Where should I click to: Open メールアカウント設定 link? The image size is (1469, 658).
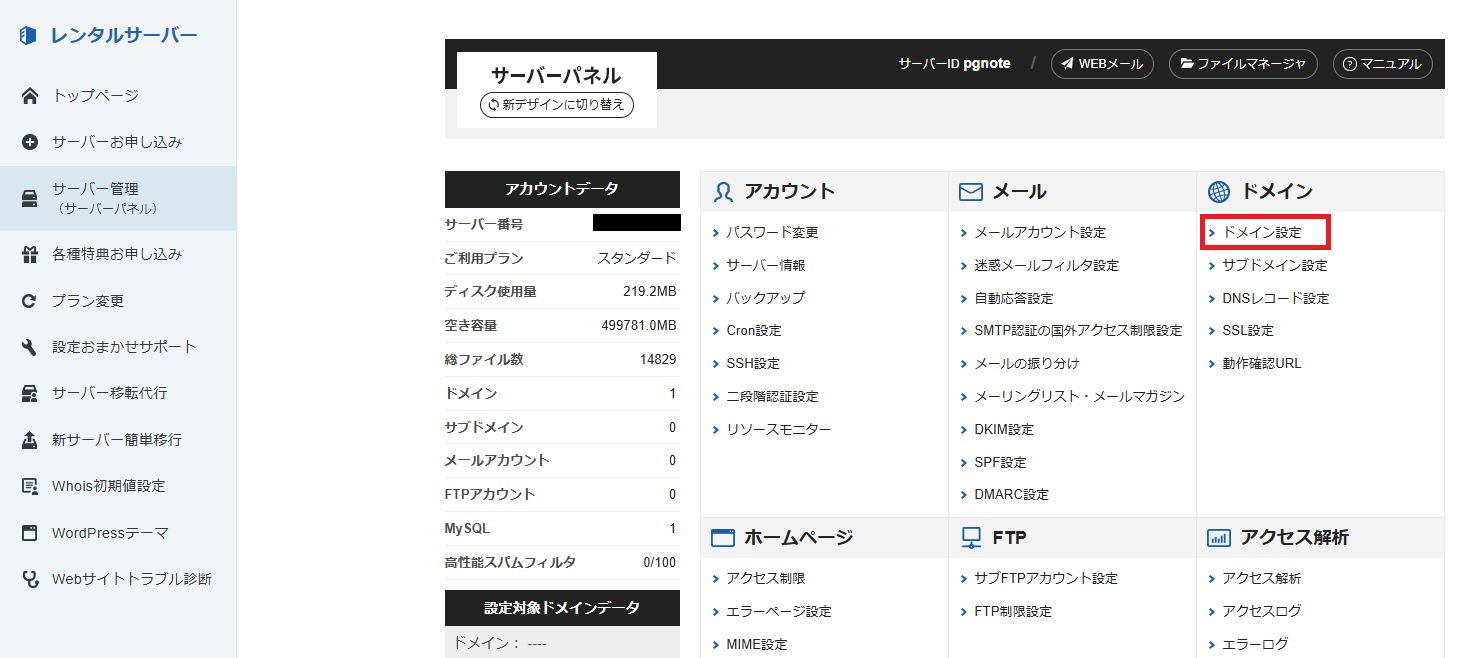[1040, 232]
